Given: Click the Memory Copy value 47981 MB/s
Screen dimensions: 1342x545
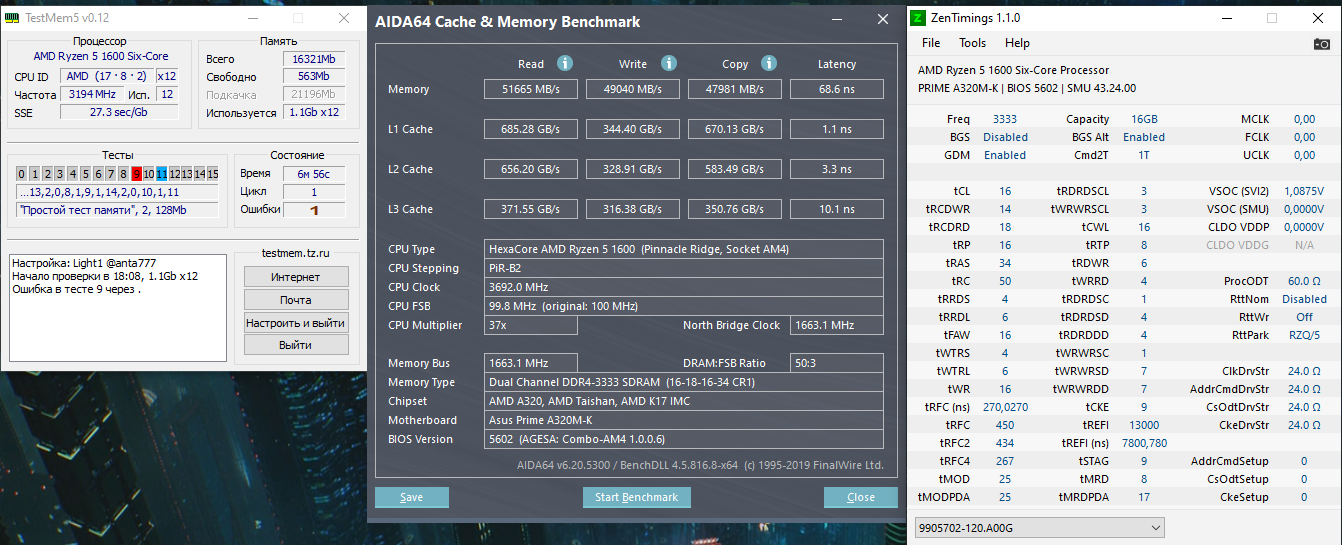Looking at the screenshot, I should point(735,89).
